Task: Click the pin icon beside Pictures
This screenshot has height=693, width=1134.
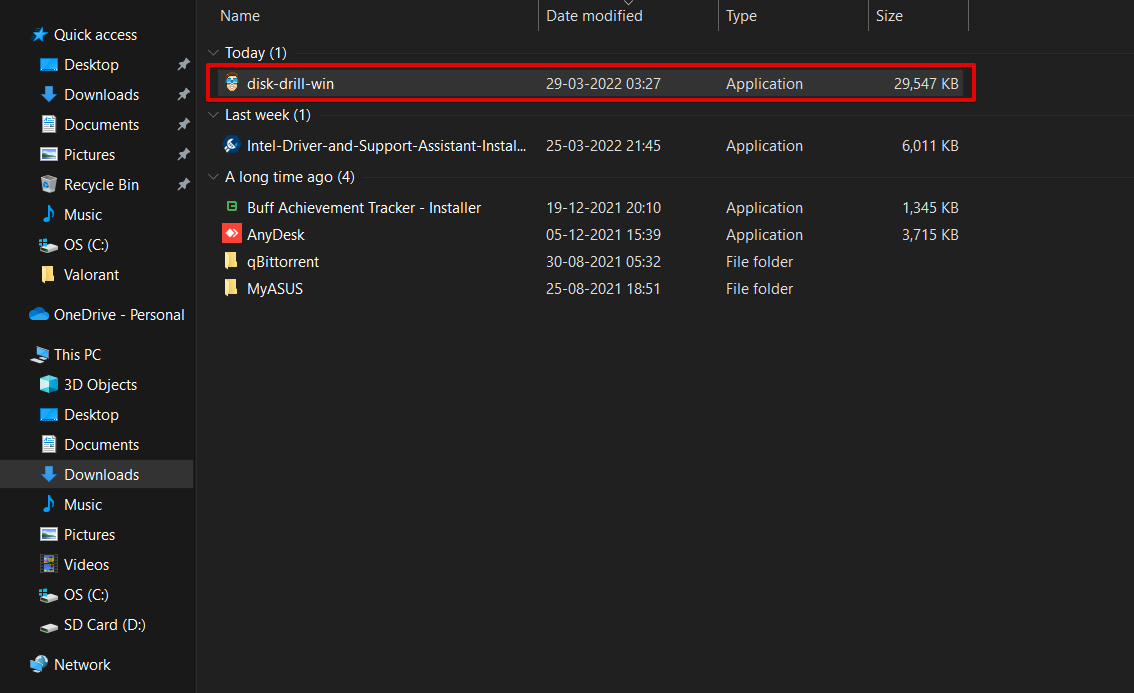Action: pyautogui.click(x=184, y=154)
